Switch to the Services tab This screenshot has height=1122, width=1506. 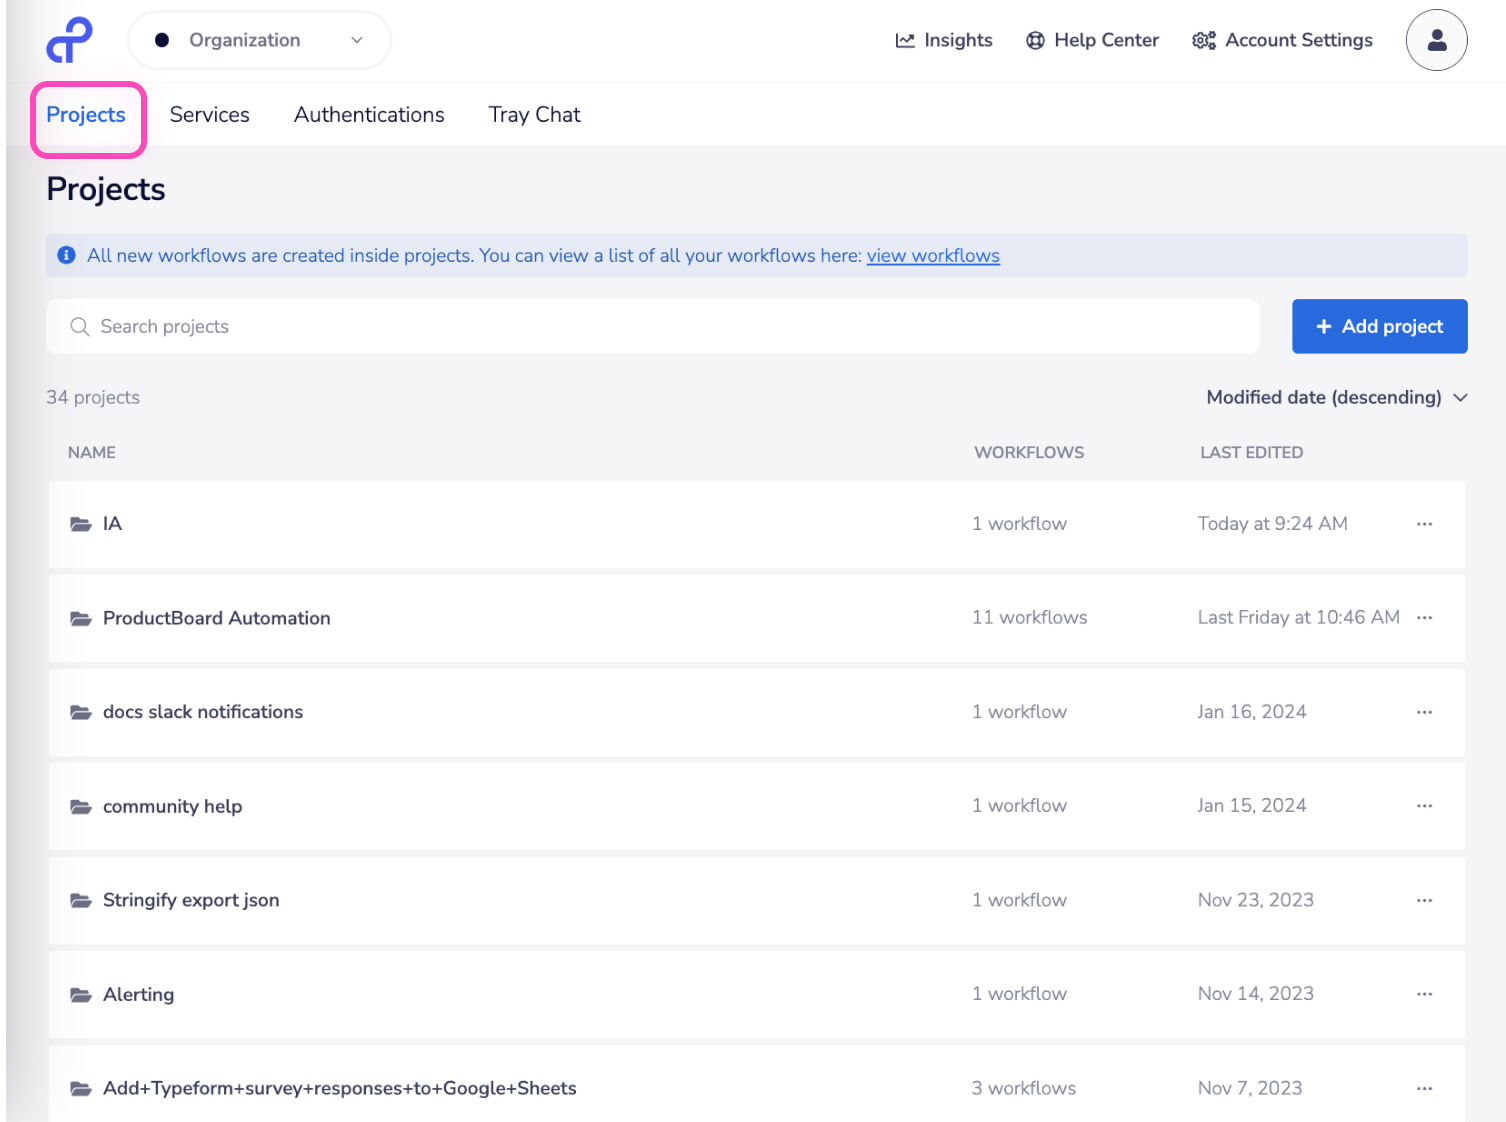point(209,115)
